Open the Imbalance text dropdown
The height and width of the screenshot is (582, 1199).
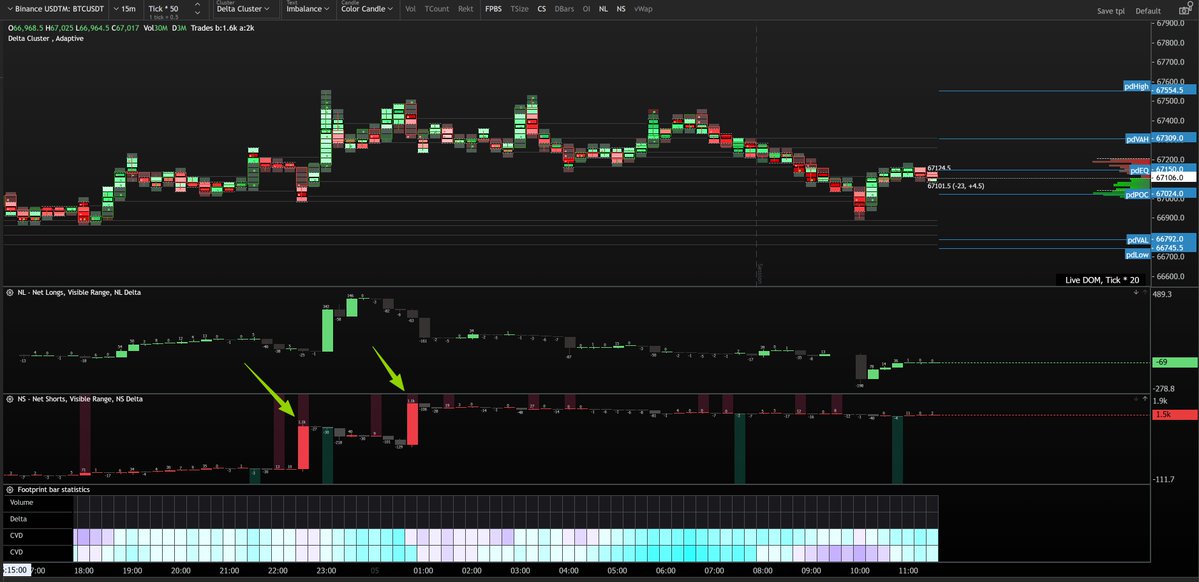pyautogui.click(x=307, y=9)
